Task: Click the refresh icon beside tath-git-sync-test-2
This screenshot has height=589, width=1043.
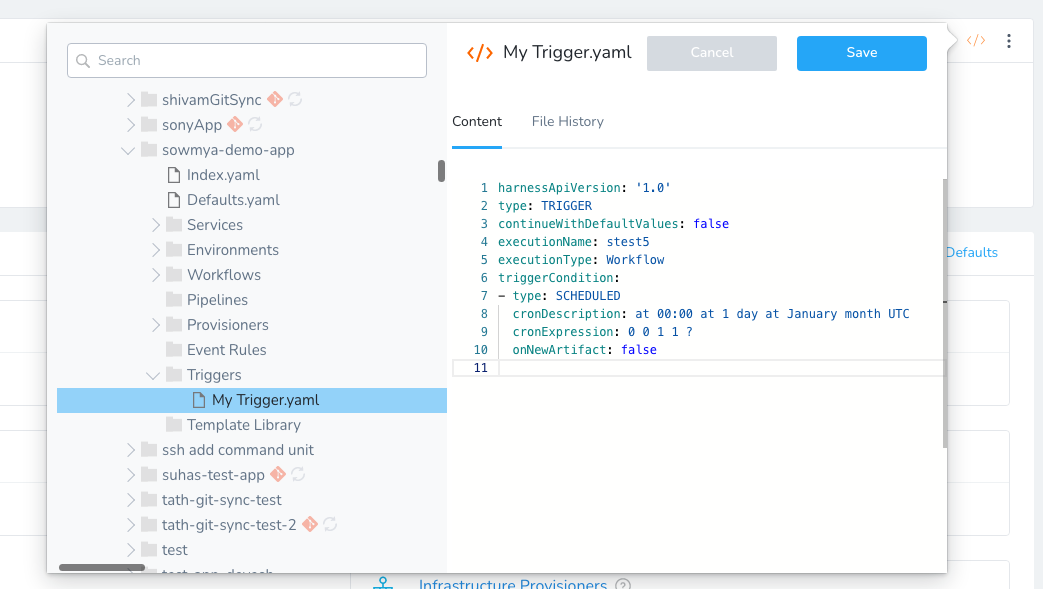Action: [x=330, y=524]
